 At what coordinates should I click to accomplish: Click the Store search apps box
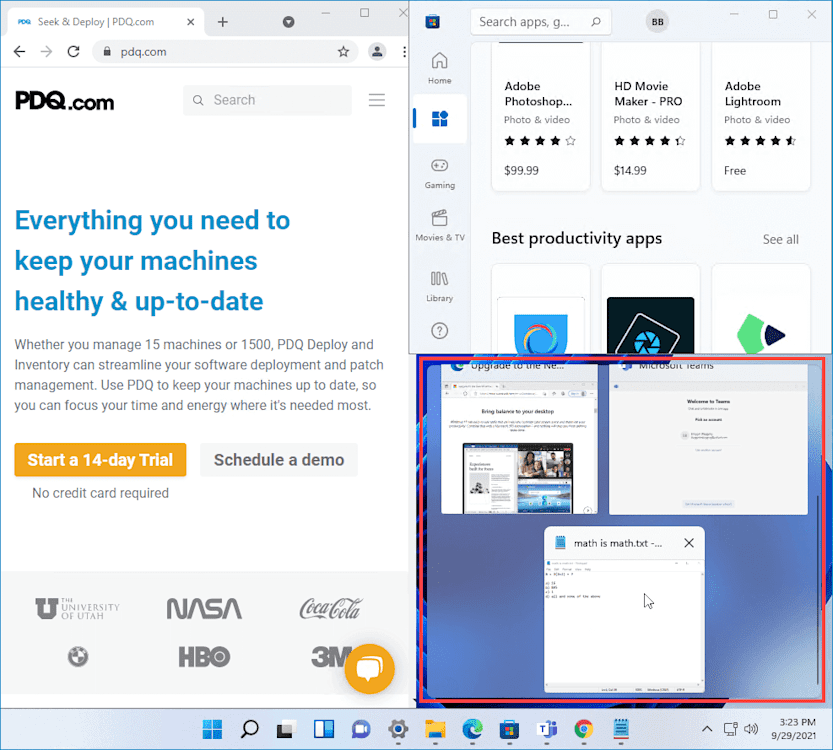point(540,22)
